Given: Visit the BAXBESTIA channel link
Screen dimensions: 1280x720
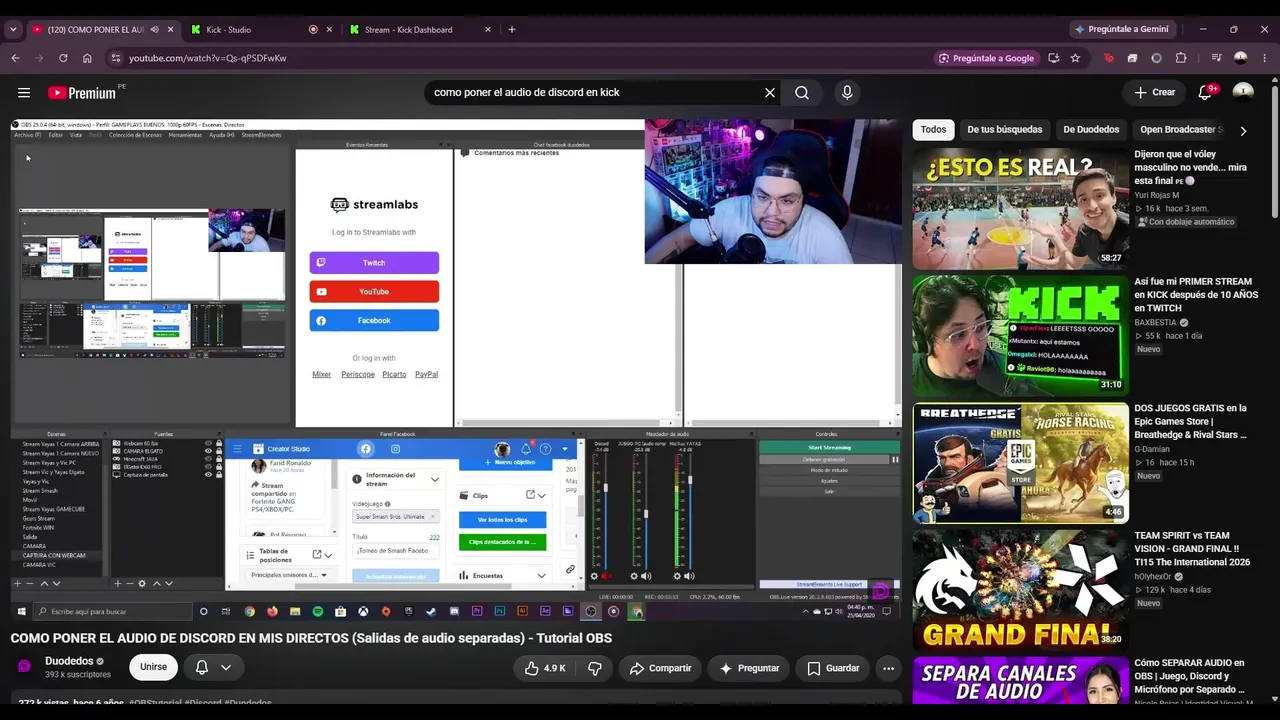Looking at the screenshot, I should (1158, 323).
